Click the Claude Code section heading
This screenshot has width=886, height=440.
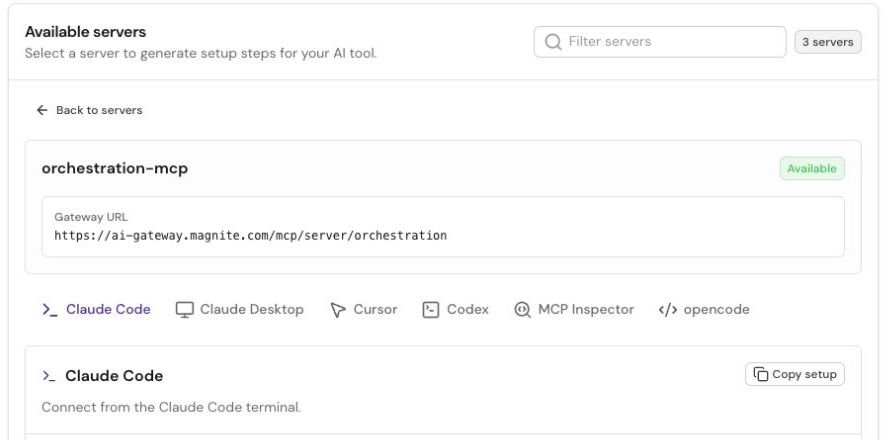(114, 376)
